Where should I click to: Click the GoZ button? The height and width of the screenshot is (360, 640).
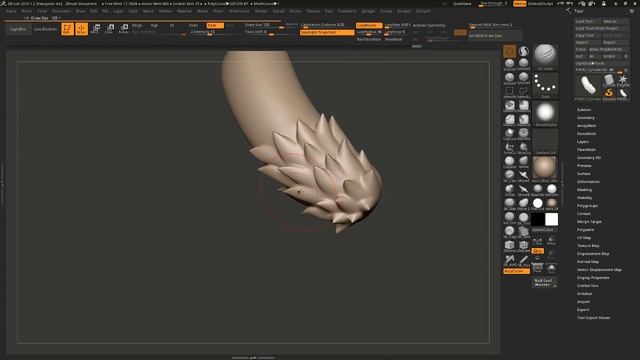(580, 56)
